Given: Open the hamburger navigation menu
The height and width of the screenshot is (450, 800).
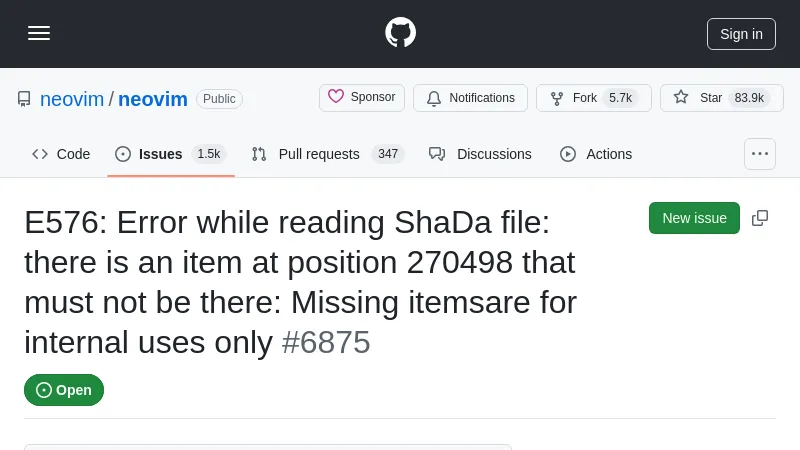Looking at the screenshot, I should (39, 33).
